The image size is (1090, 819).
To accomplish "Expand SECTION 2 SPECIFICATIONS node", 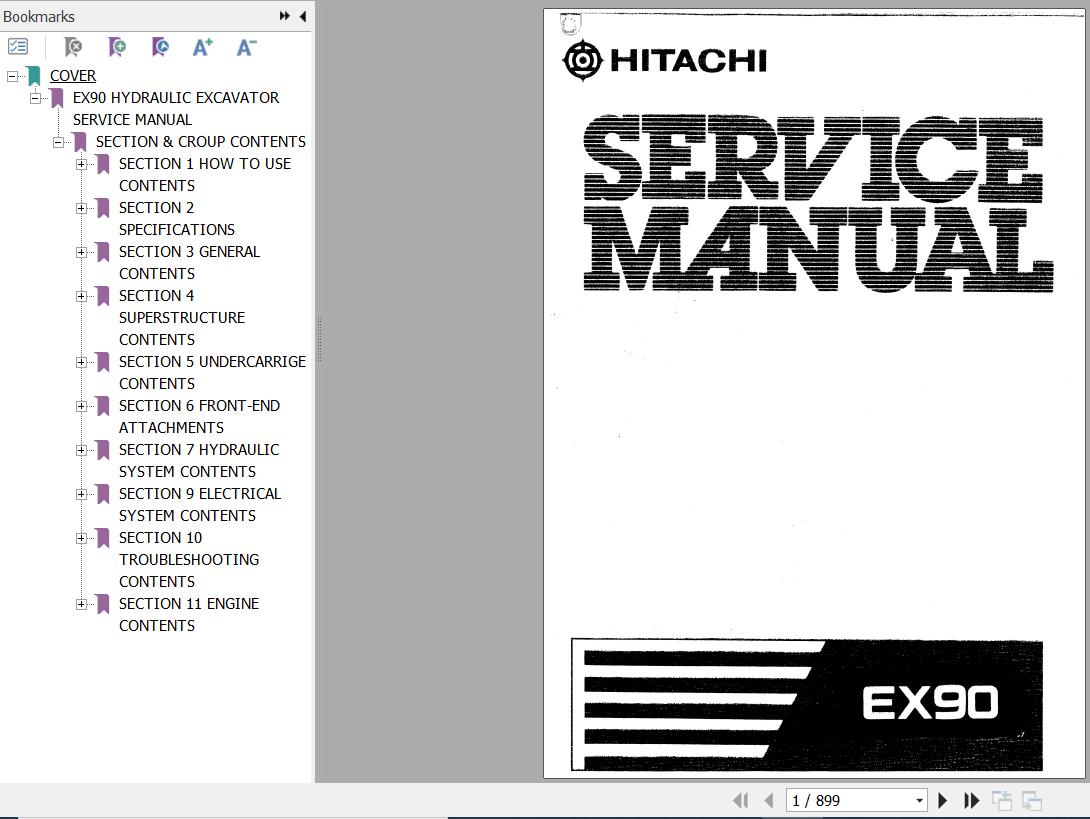I will click(x=81, y=209).
